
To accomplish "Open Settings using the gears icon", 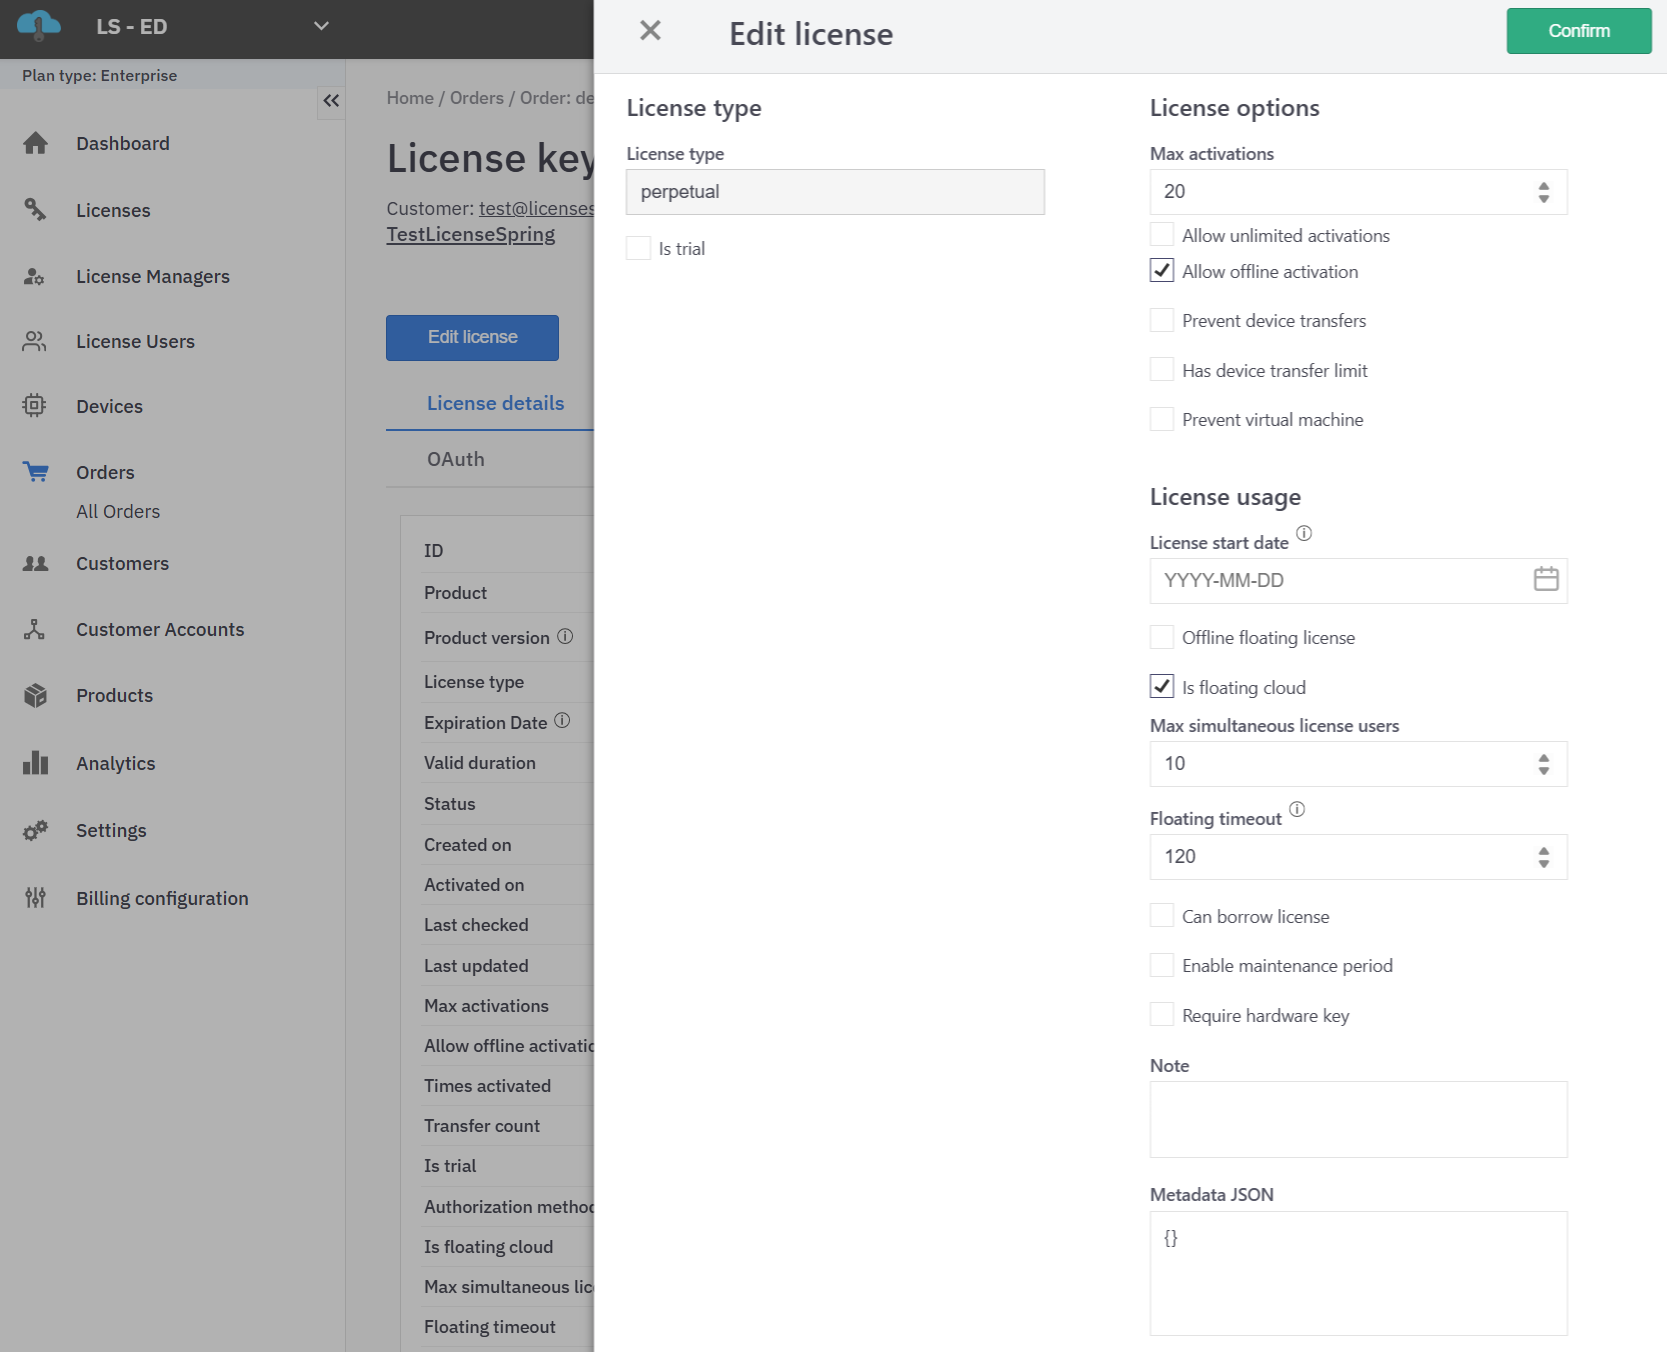I will (x=36, y=831).
